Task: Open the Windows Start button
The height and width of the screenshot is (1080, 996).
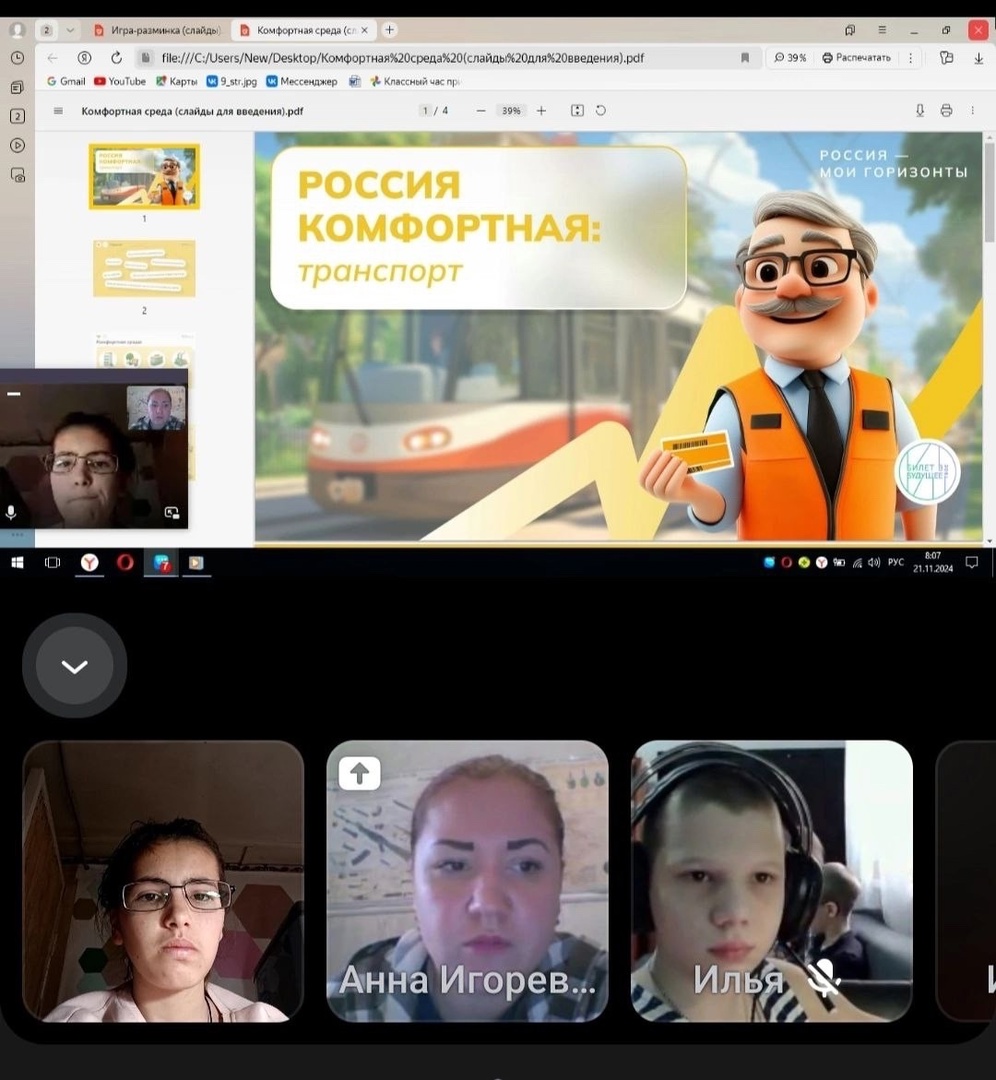Action: pyautogui.click(x=18, y=563)
